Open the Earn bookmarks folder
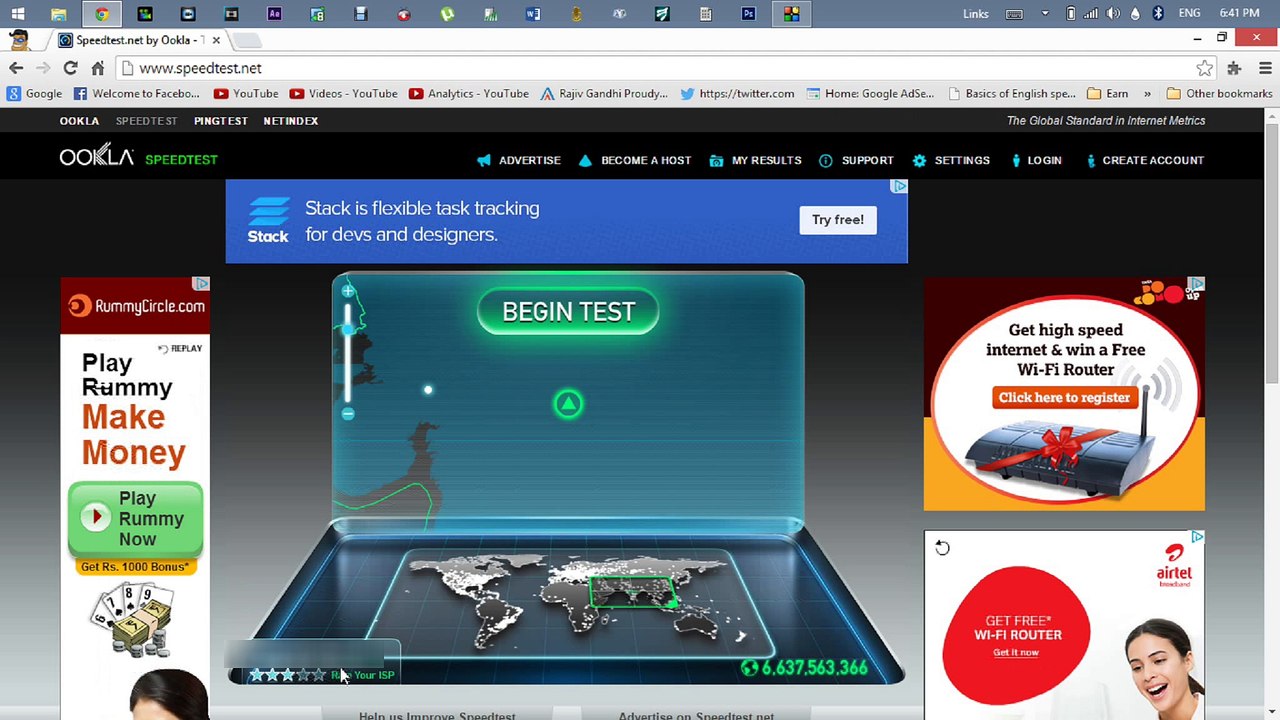 pyautogui.click(x=1107, y=93)
